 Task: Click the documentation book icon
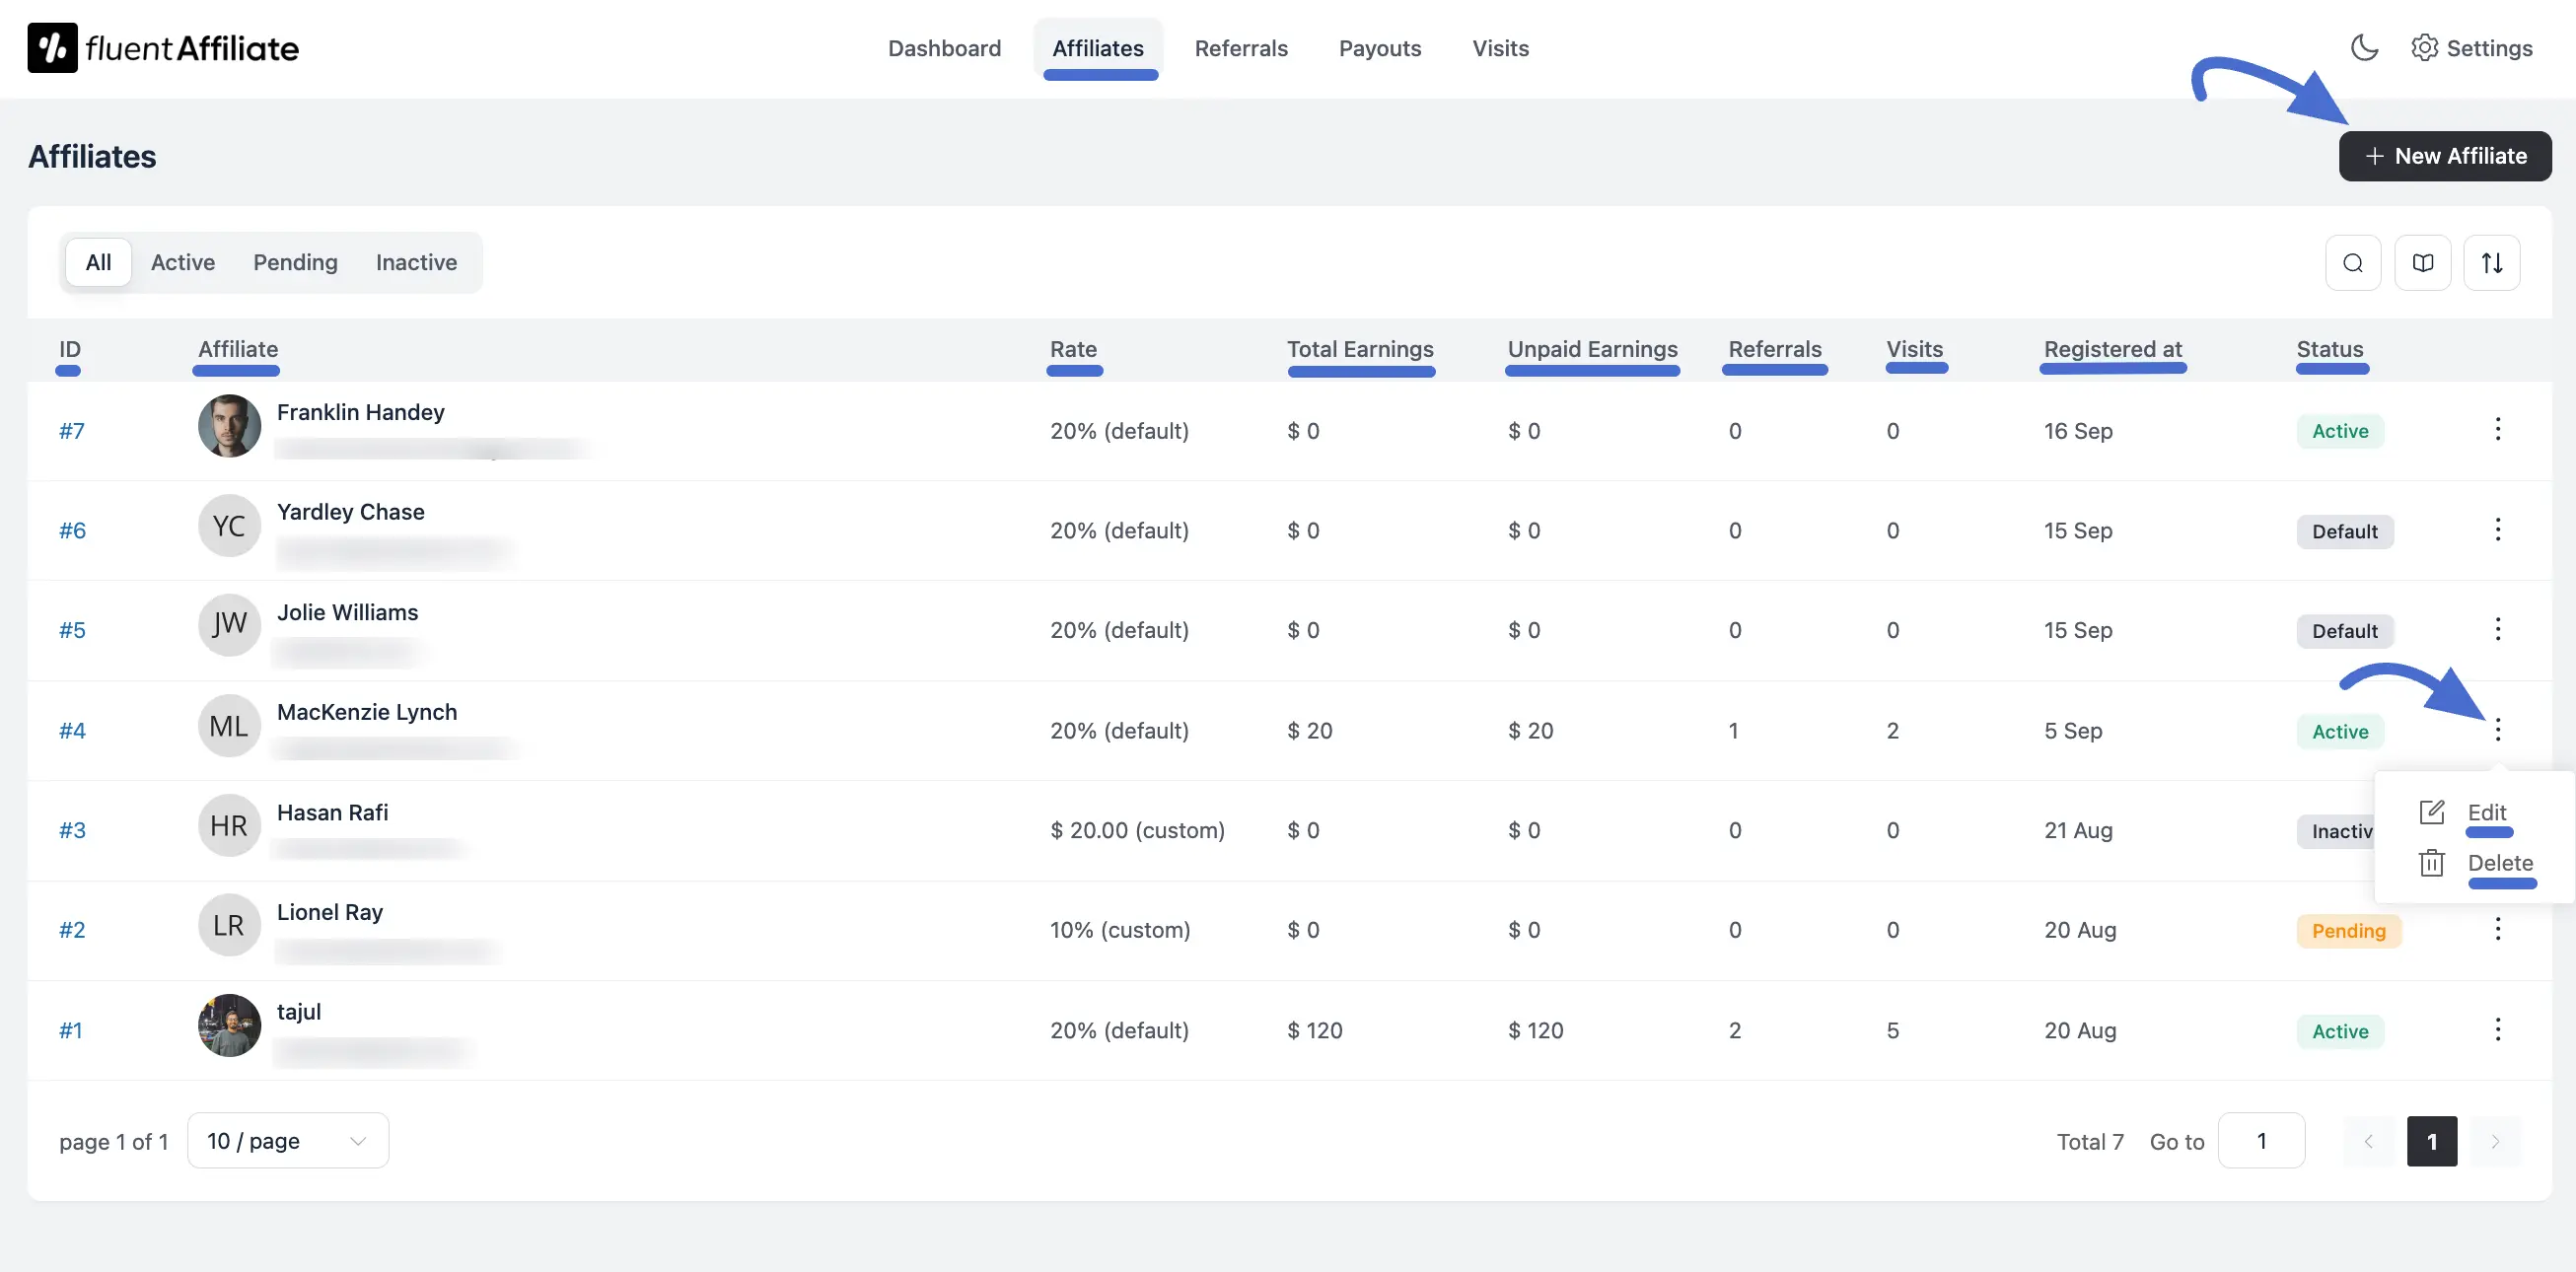(2423, 262)
